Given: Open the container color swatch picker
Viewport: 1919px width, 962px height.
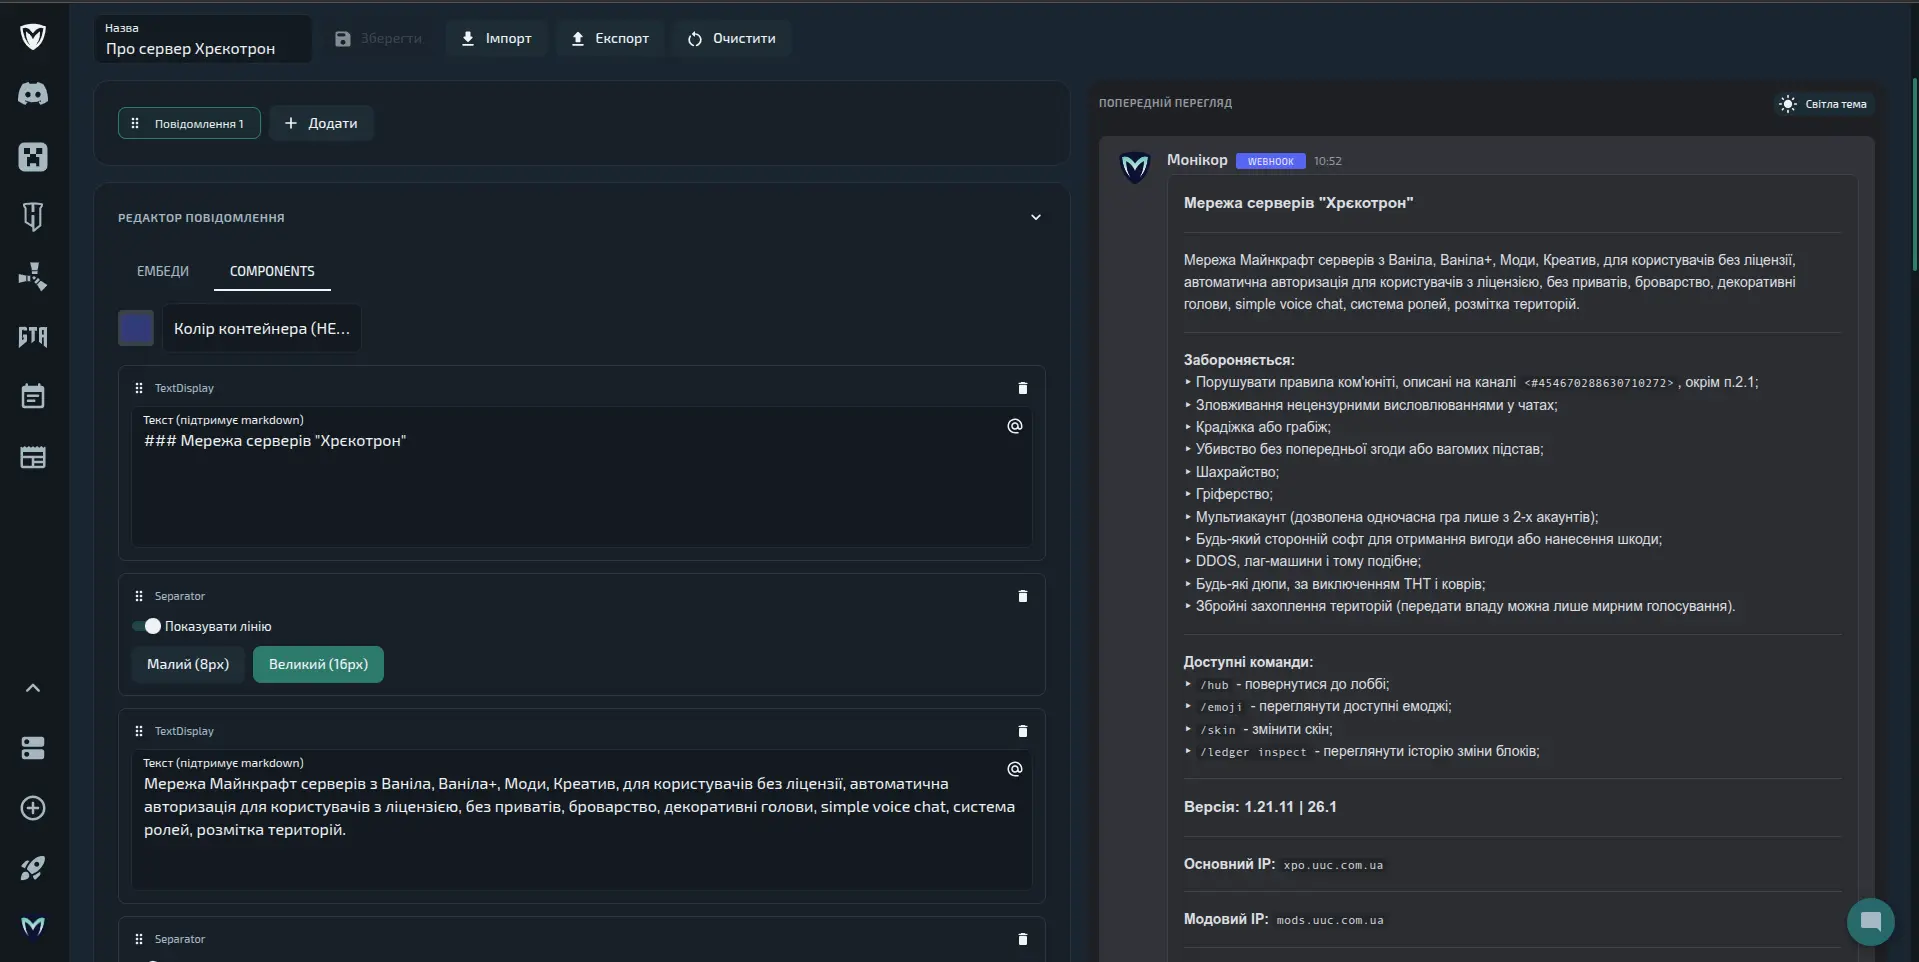Looking at the screenshot, I should pos(136,328).
